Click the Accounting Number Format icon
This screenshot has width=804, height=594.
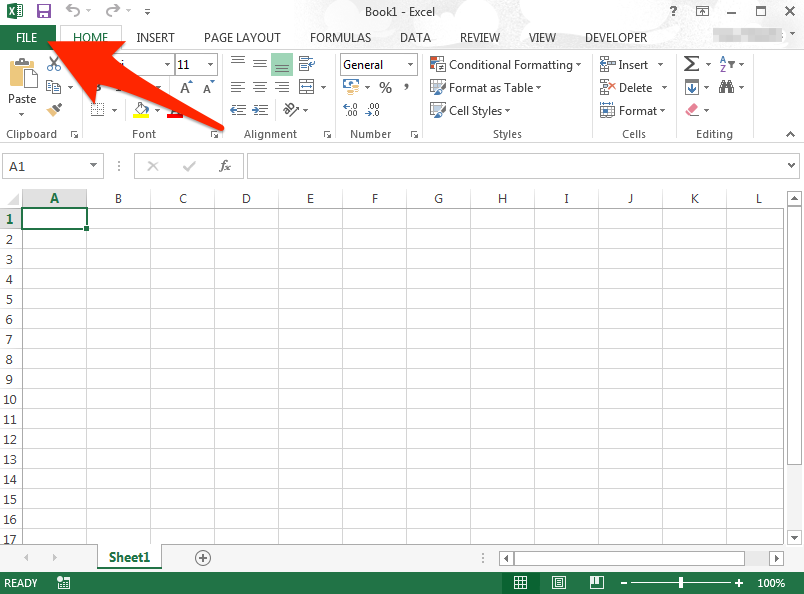click(351, 87)
